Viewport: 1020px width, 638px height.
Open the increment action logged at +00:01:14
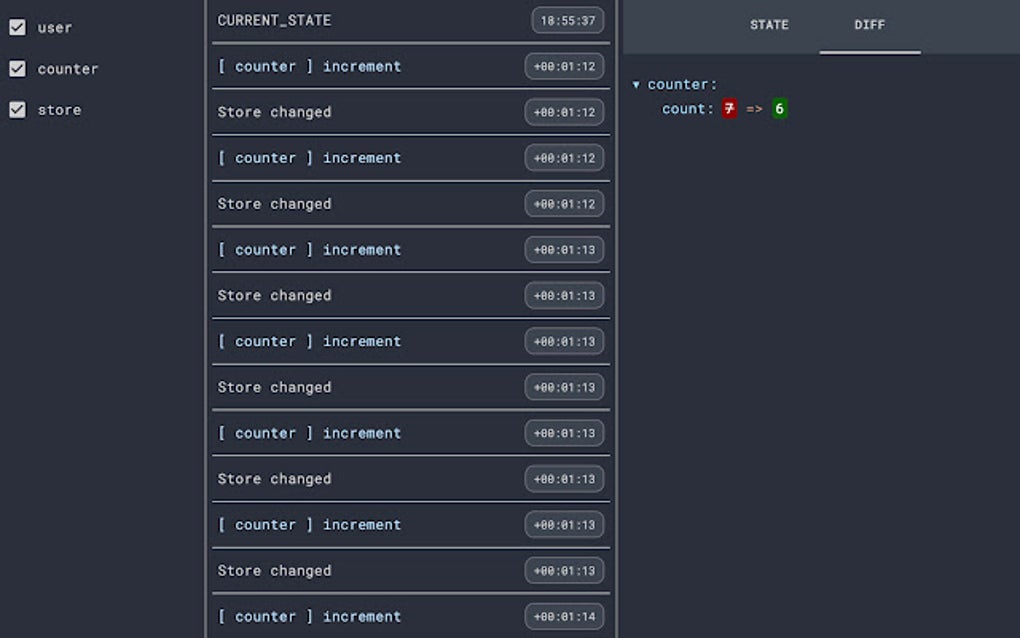310,616
